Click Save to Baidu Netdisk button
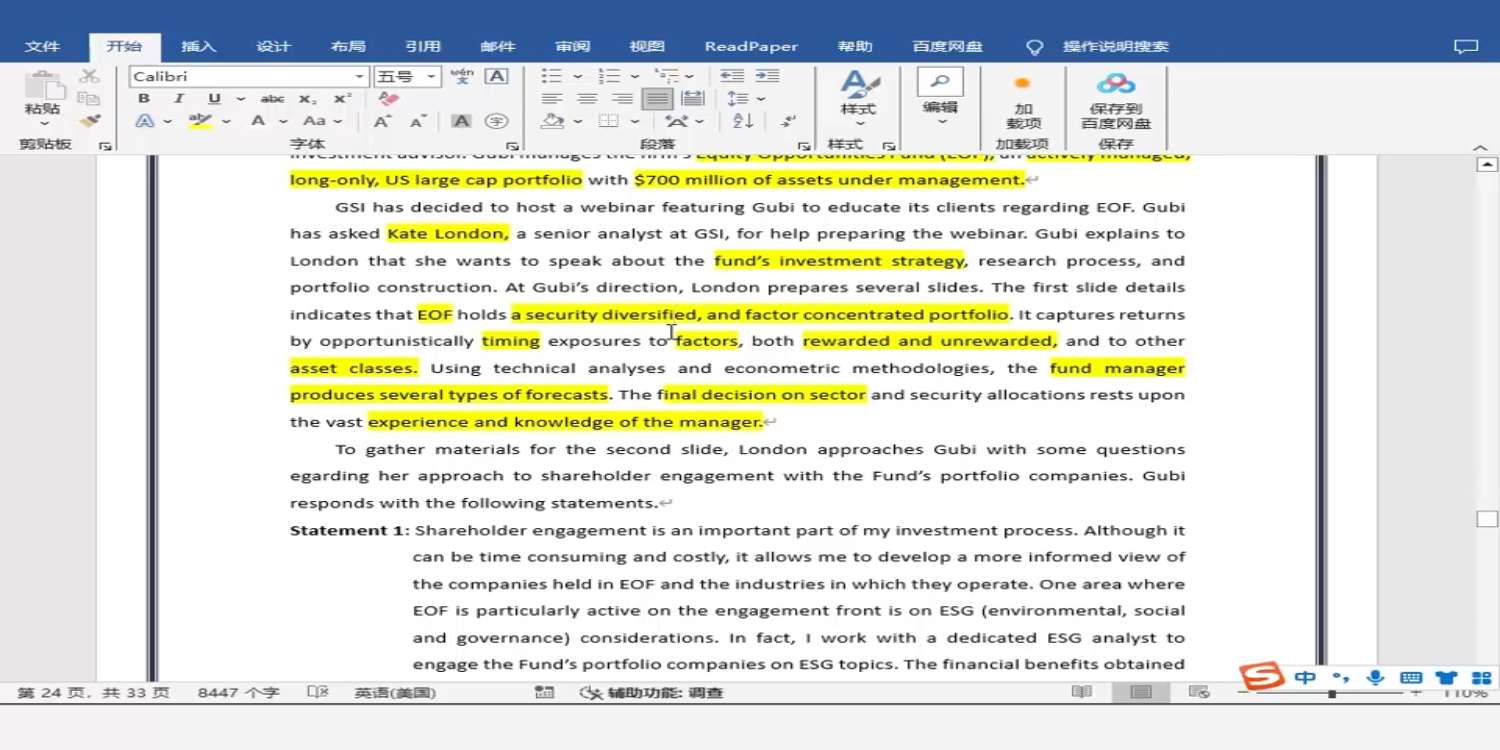This screenshot has width=1500, height=750. [x=1116, y=101]
